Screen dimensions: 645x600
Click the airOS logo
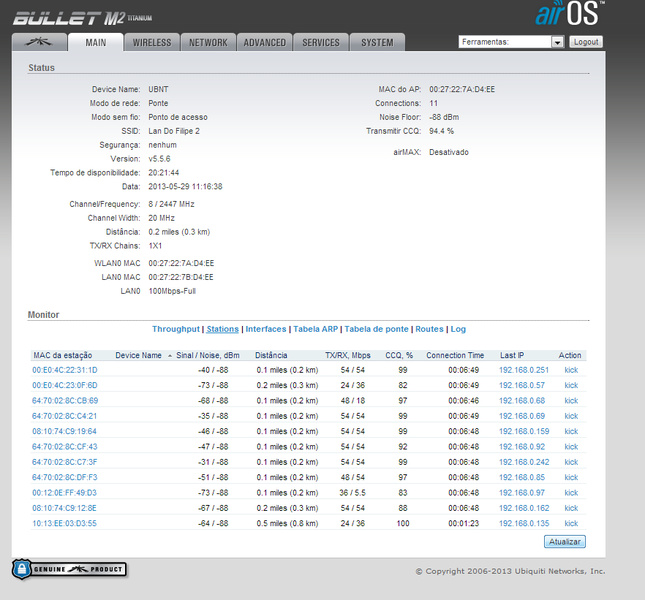(570, 14)
